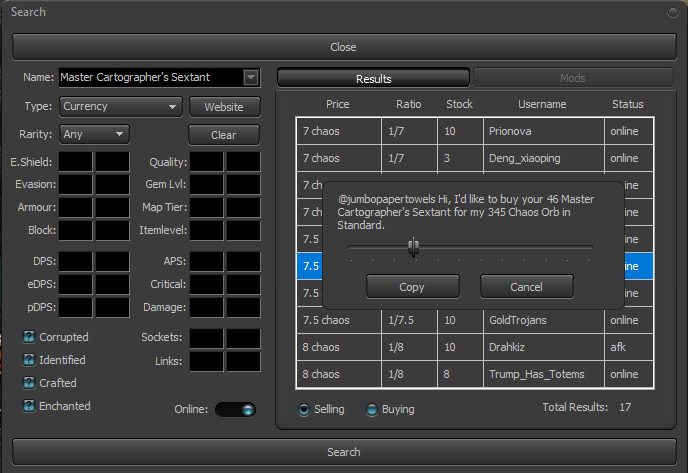This screenshot has height=473, width=688.
Task: Open the Rarity Any dropdown
Action: point(94,134)
